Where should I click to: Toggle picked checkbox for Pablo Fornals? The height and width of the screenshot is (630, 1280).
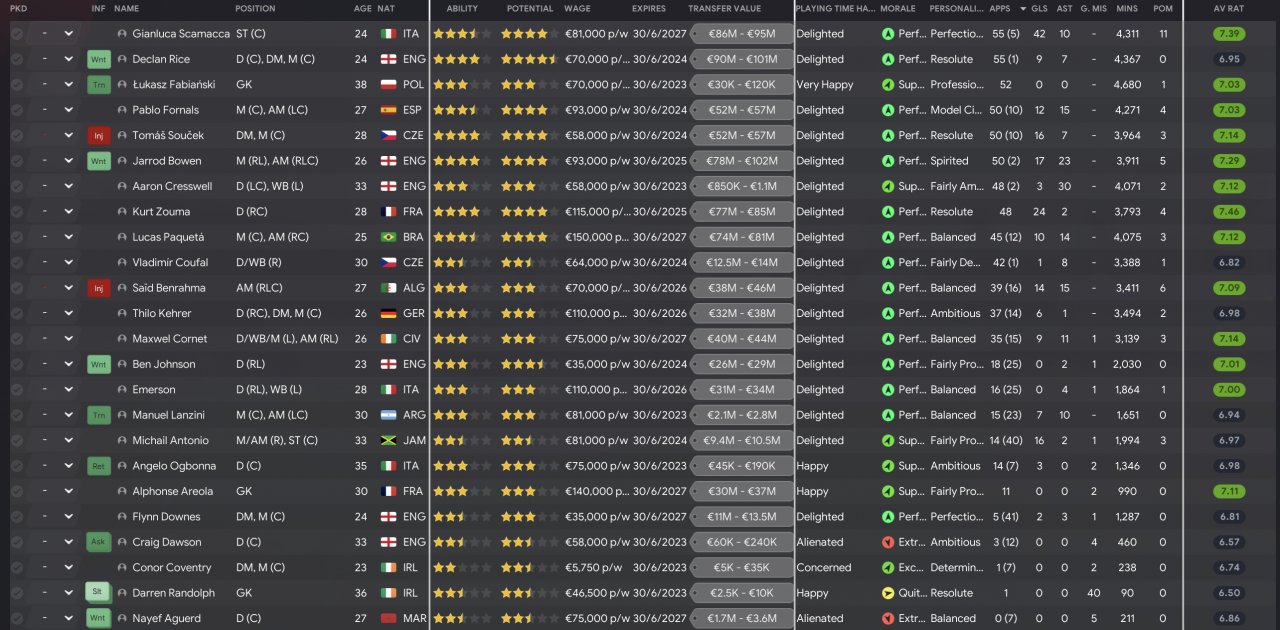coord(17,110)
